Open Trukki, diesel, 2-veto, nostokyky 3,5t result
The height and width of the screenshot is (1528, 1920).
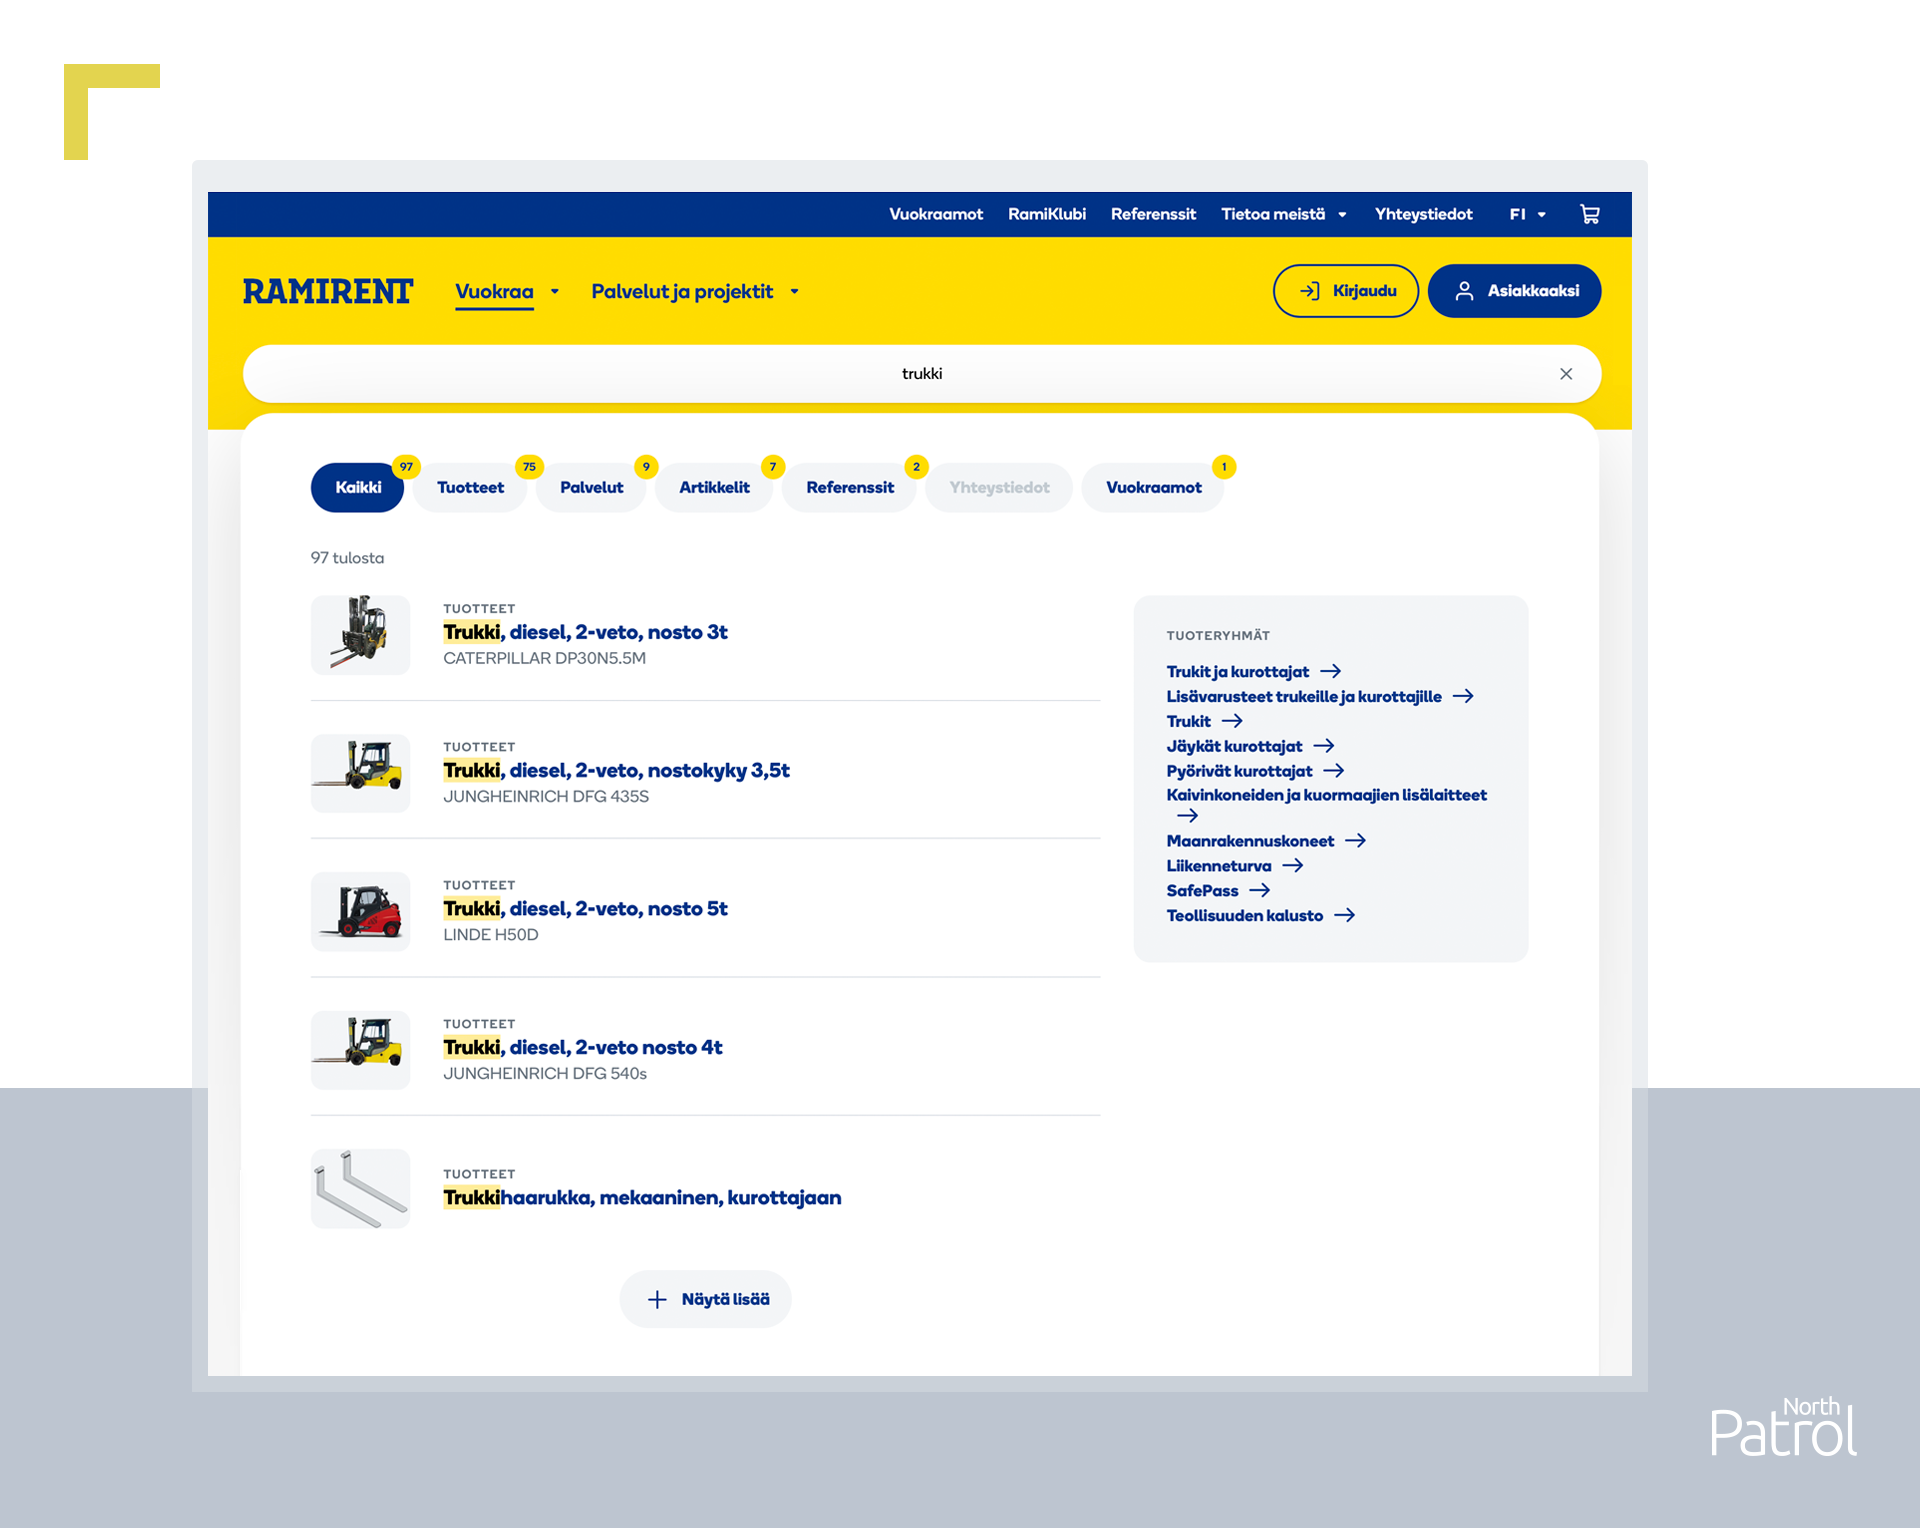[x=616, y=770]
